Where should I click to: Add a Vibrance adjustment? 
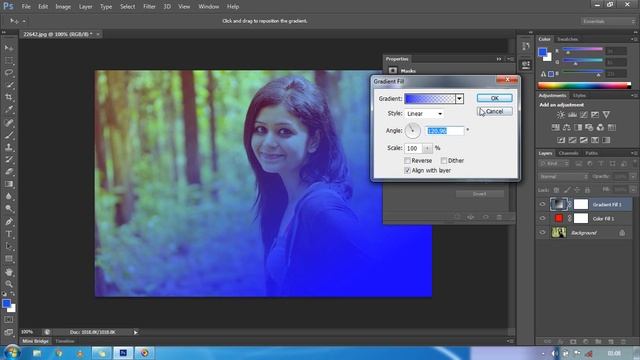(606, 115)
